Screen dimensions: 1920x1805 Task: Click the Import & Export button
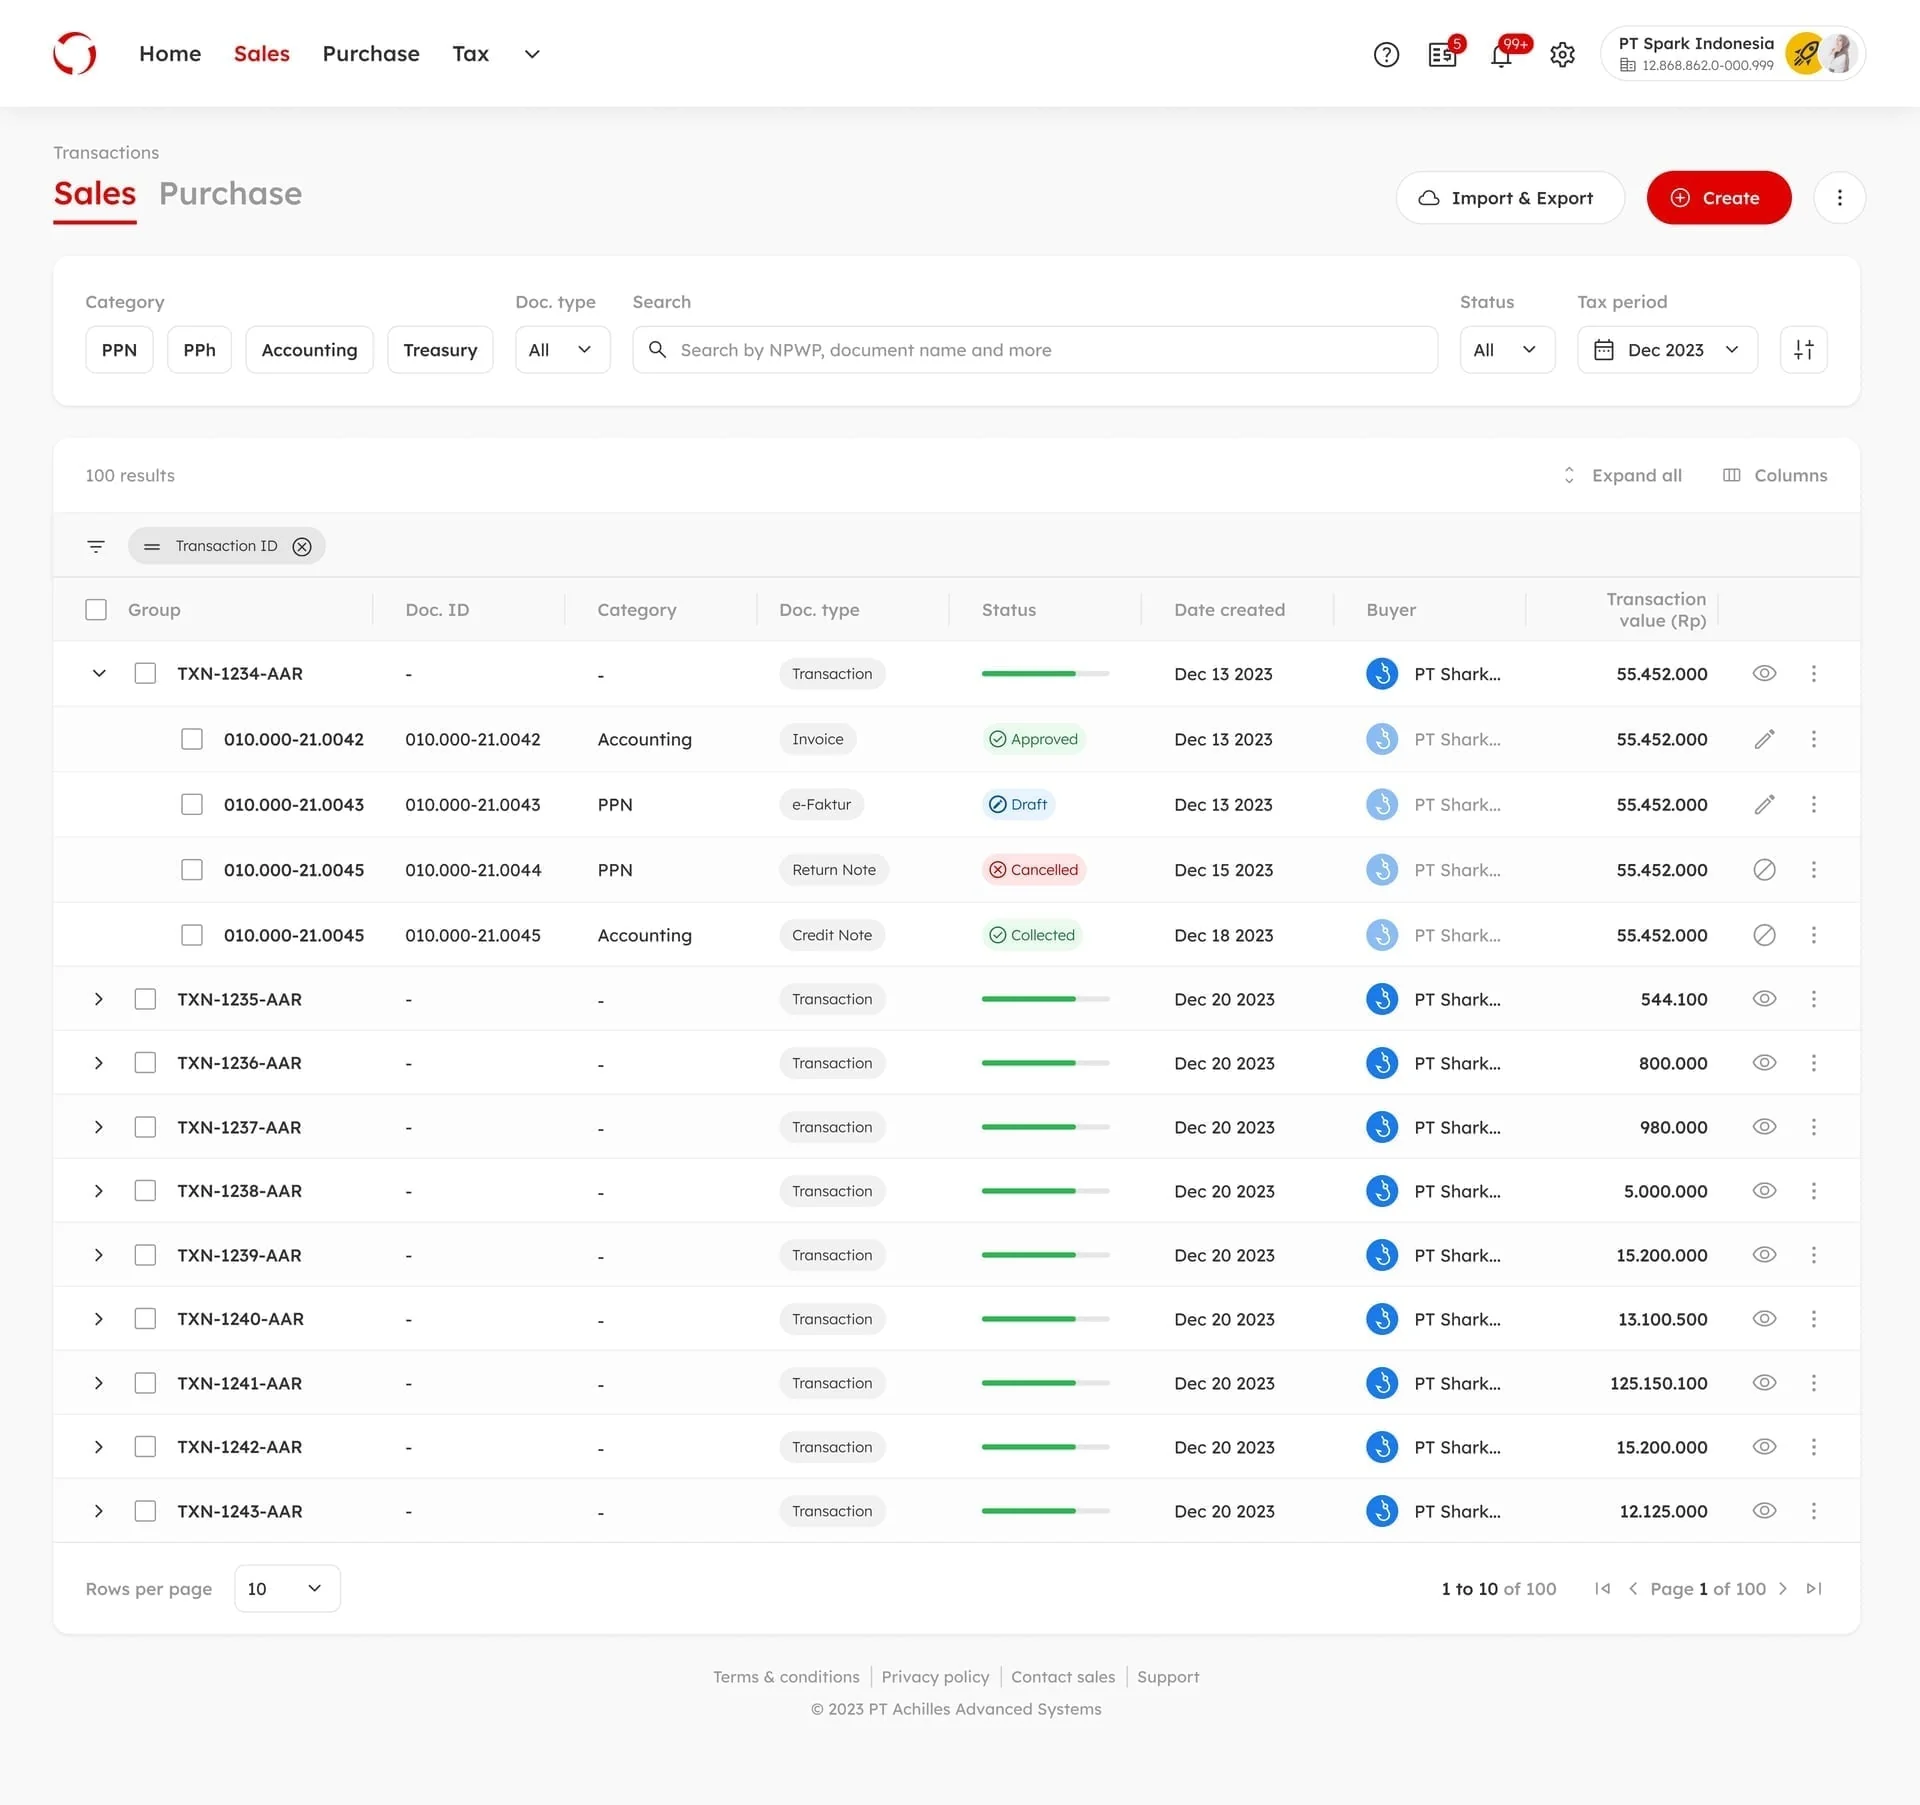(x=1510, y=198)
